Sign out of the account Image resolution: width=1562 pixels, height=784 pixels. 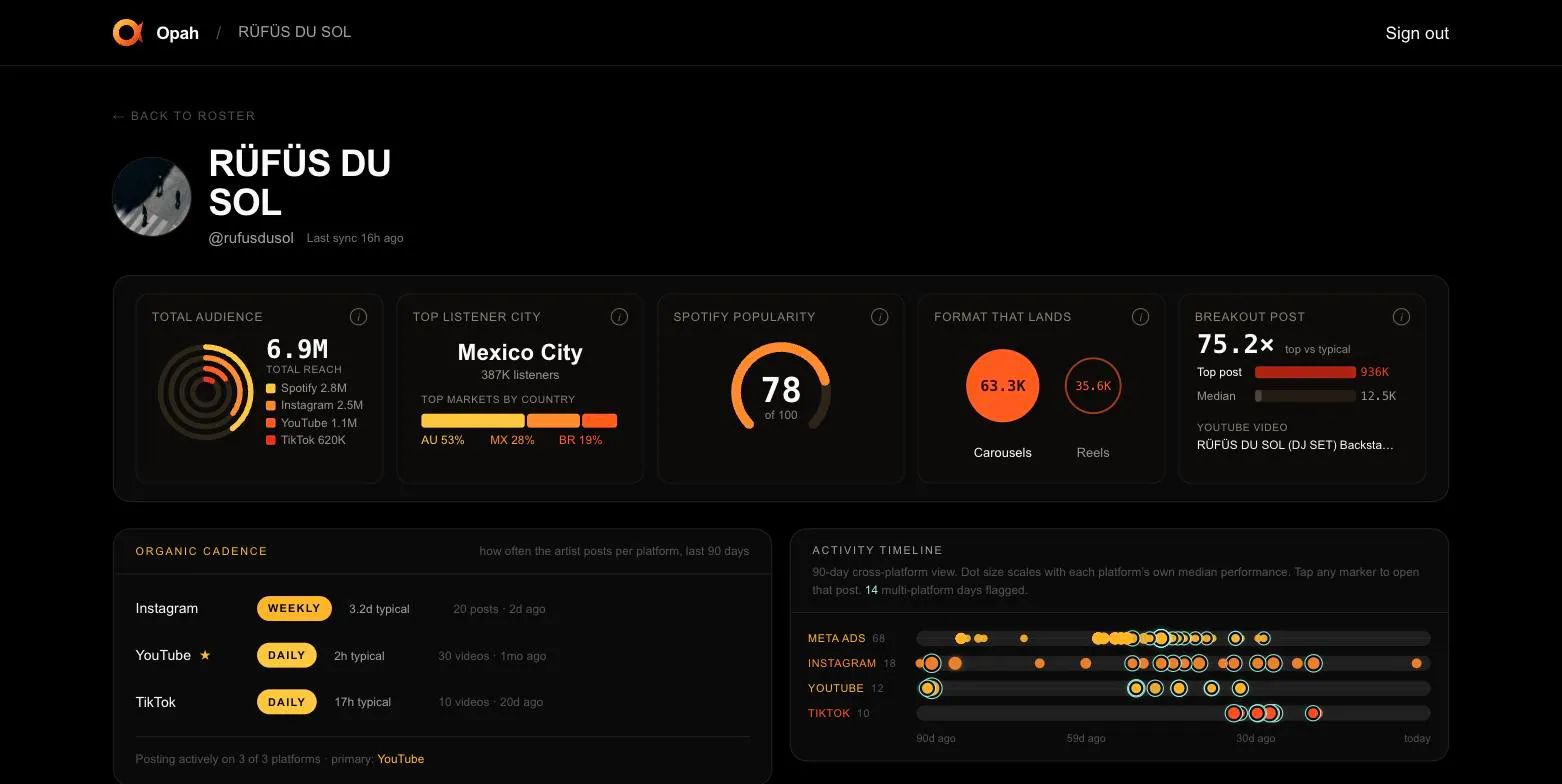[1417, 33]
